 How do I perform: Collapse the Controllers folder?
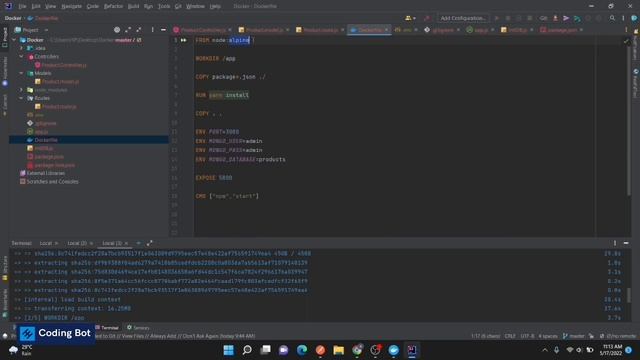(22, 56)
